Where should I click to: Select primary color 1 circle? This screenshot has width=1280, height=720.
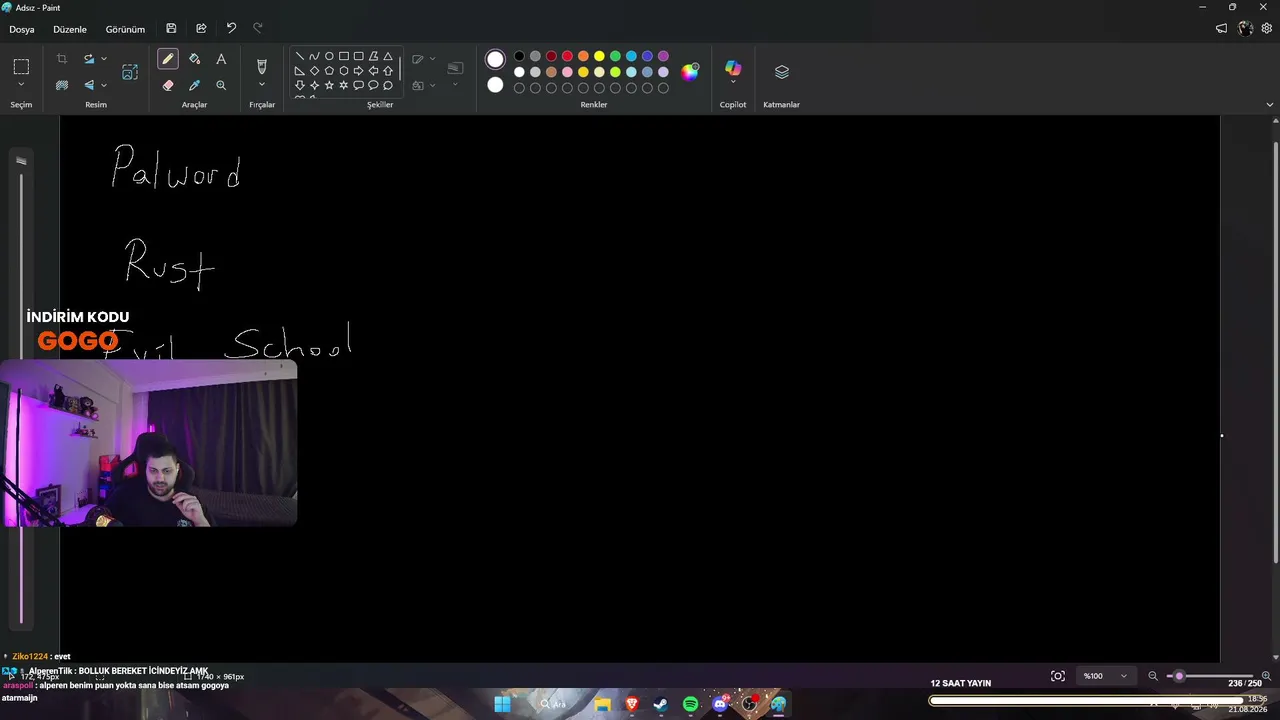point(495,60)
